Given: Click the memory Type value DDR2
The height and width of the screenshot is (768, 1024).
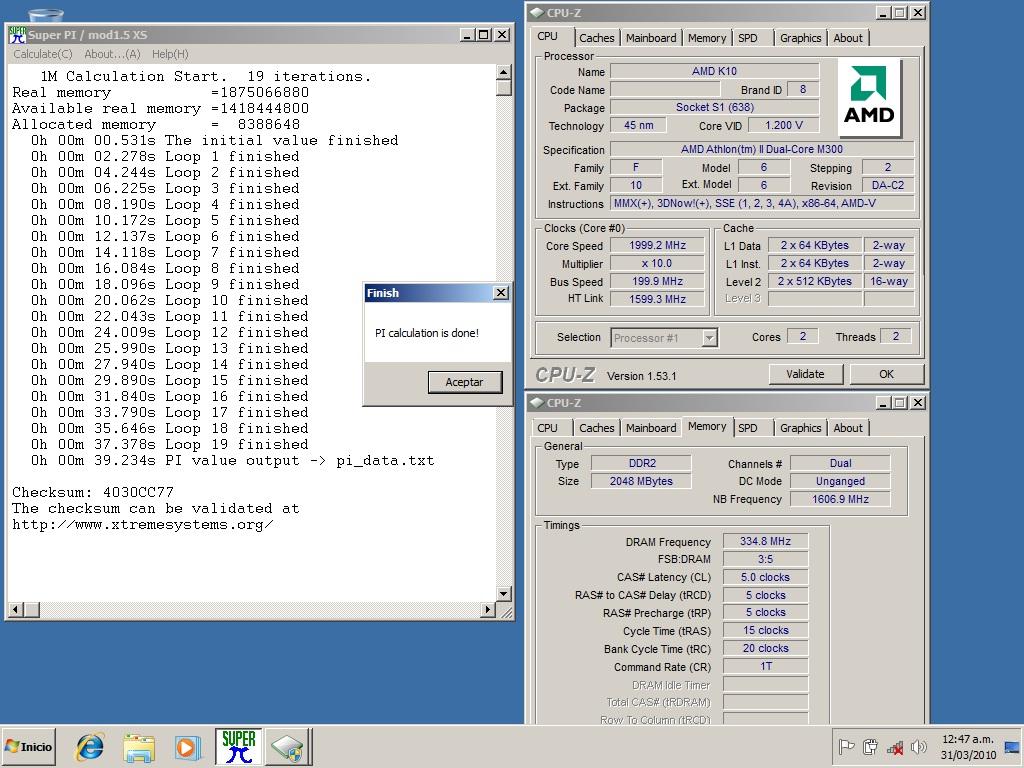Looking at the screenshot, I should (641, 463).
